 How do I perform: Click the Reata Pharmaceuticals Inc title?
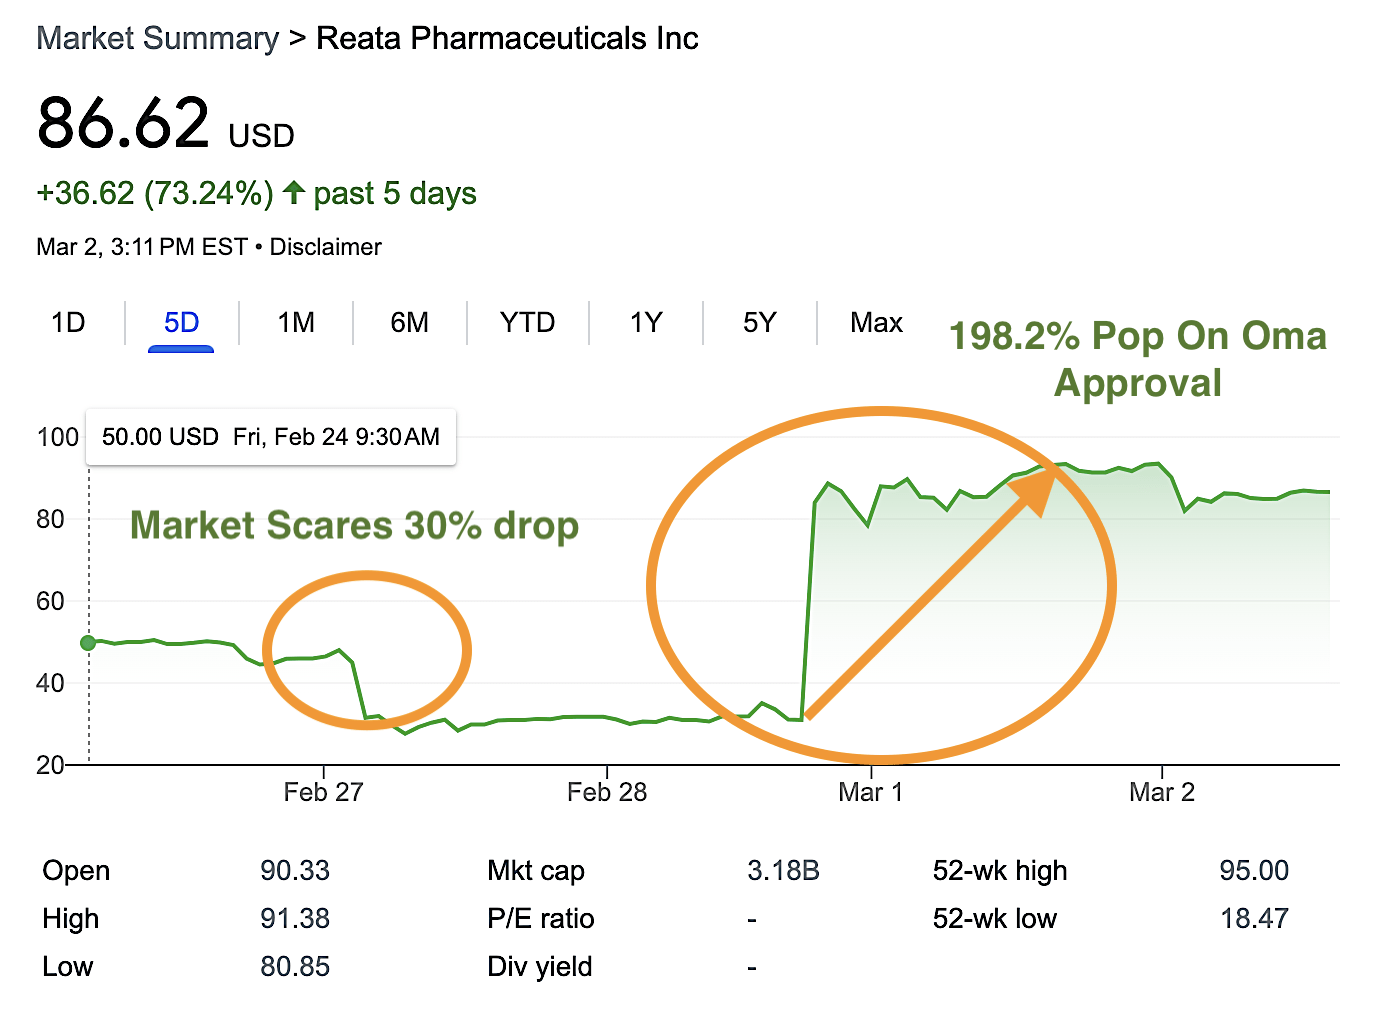coord(507,39)
